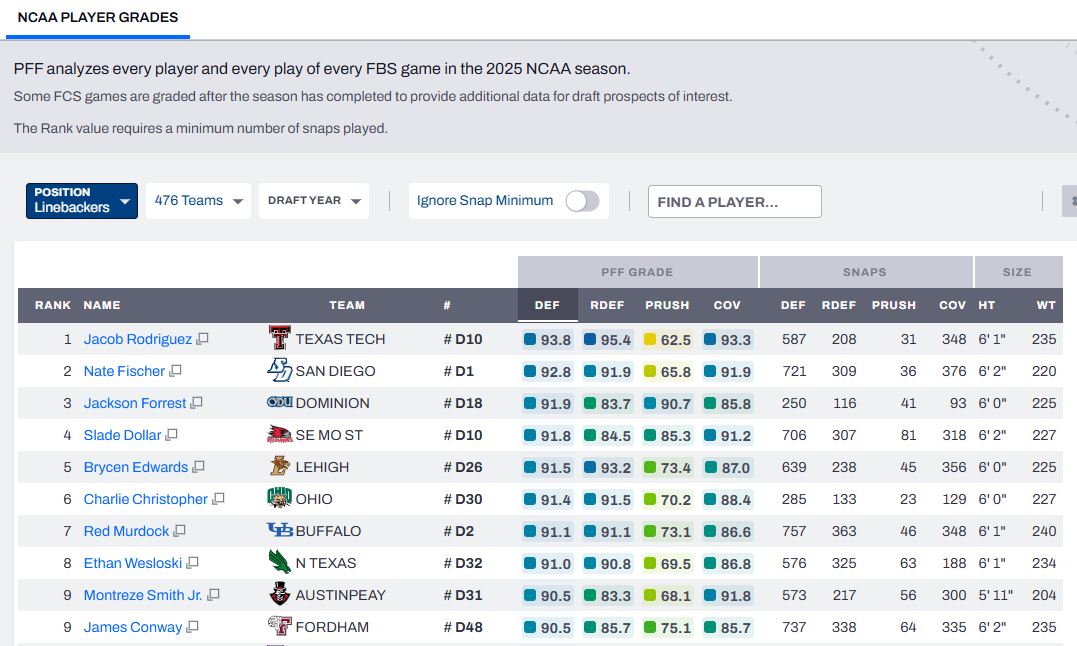
Task: Sort by the TEAM column header
Action: (347, 305)
